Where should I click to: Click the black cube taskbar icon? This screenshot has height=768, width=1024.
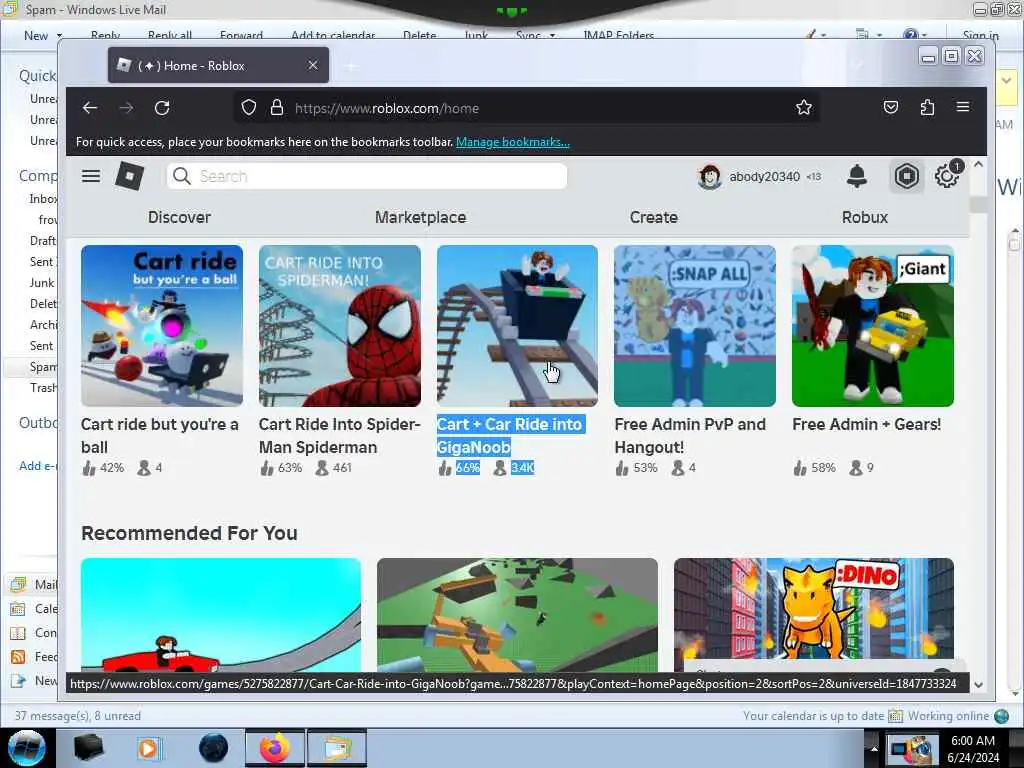click(88, 748)
